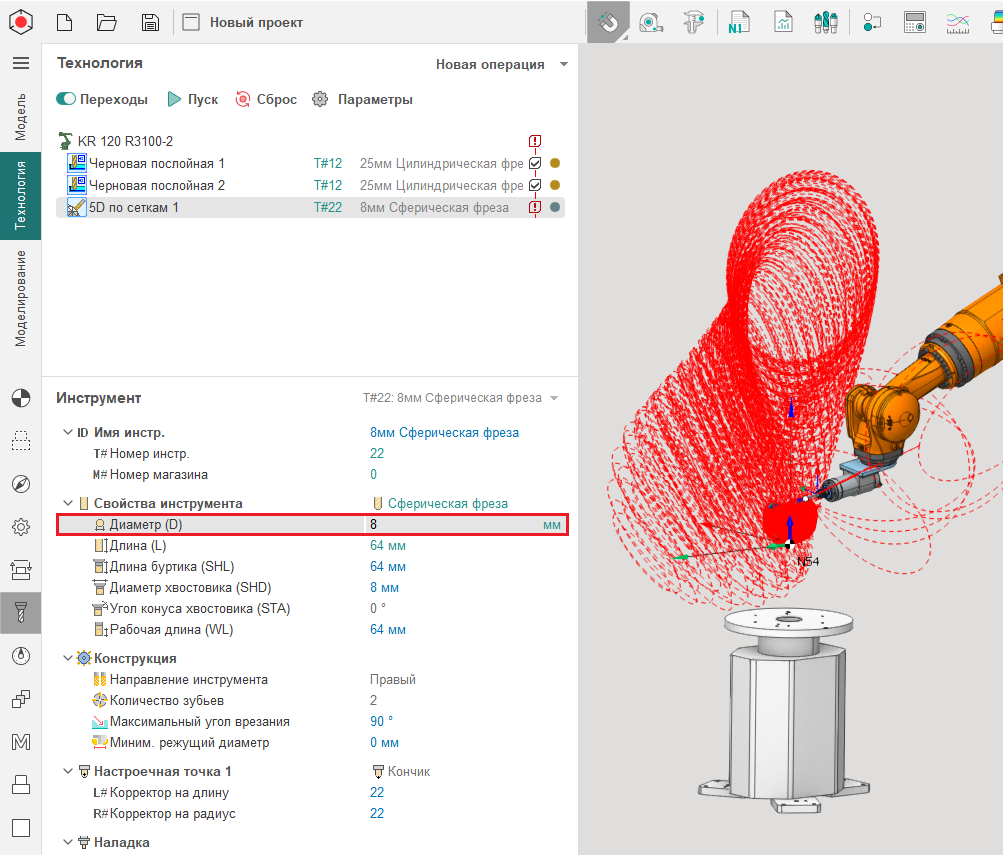Switch to the Моделирование tab
Viewport: 1003px width, 855px height.
coord(20,298)
